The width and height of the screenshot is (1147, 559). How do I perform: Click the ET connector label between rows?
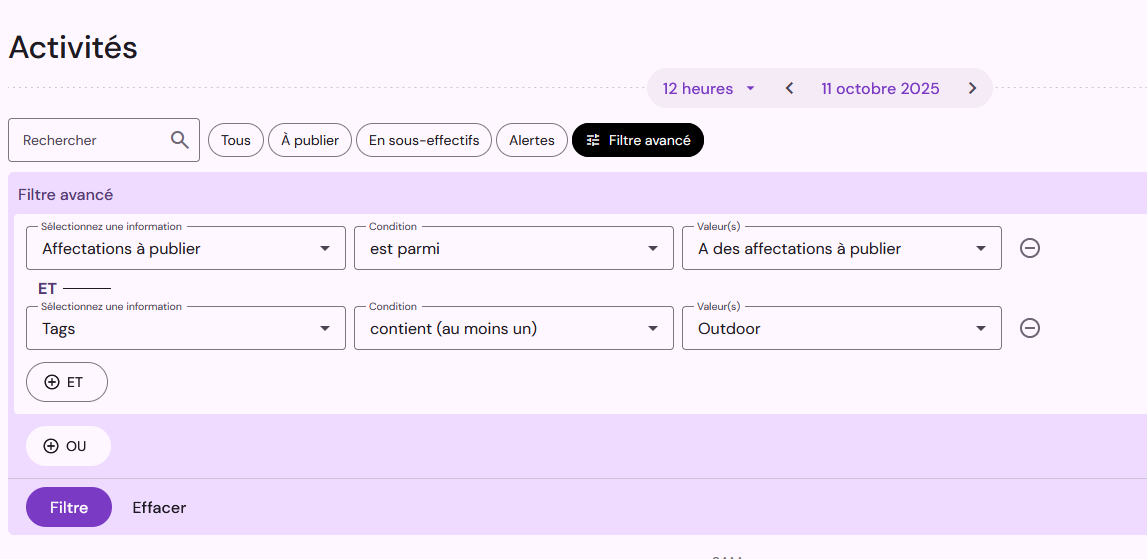[47, 289]
